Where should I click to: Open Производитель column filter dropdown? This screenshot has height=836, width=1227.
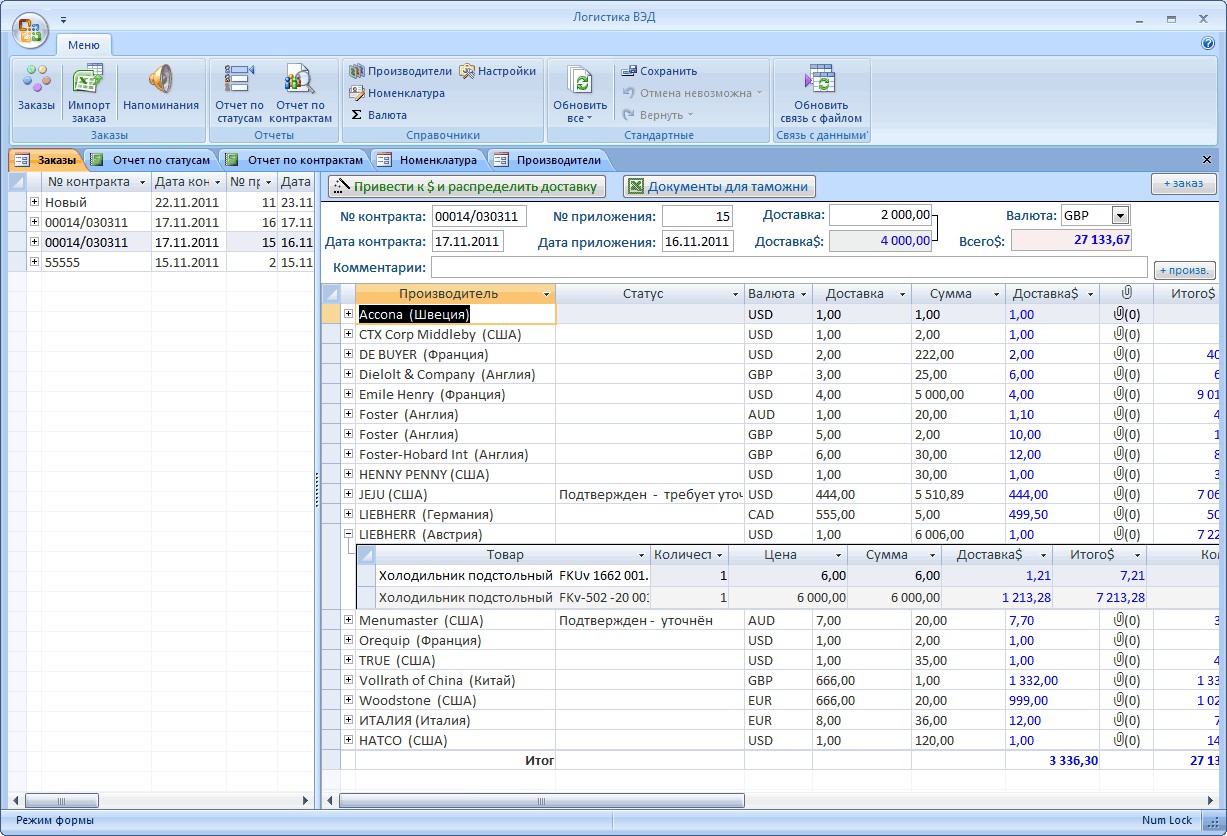point(546,294)
